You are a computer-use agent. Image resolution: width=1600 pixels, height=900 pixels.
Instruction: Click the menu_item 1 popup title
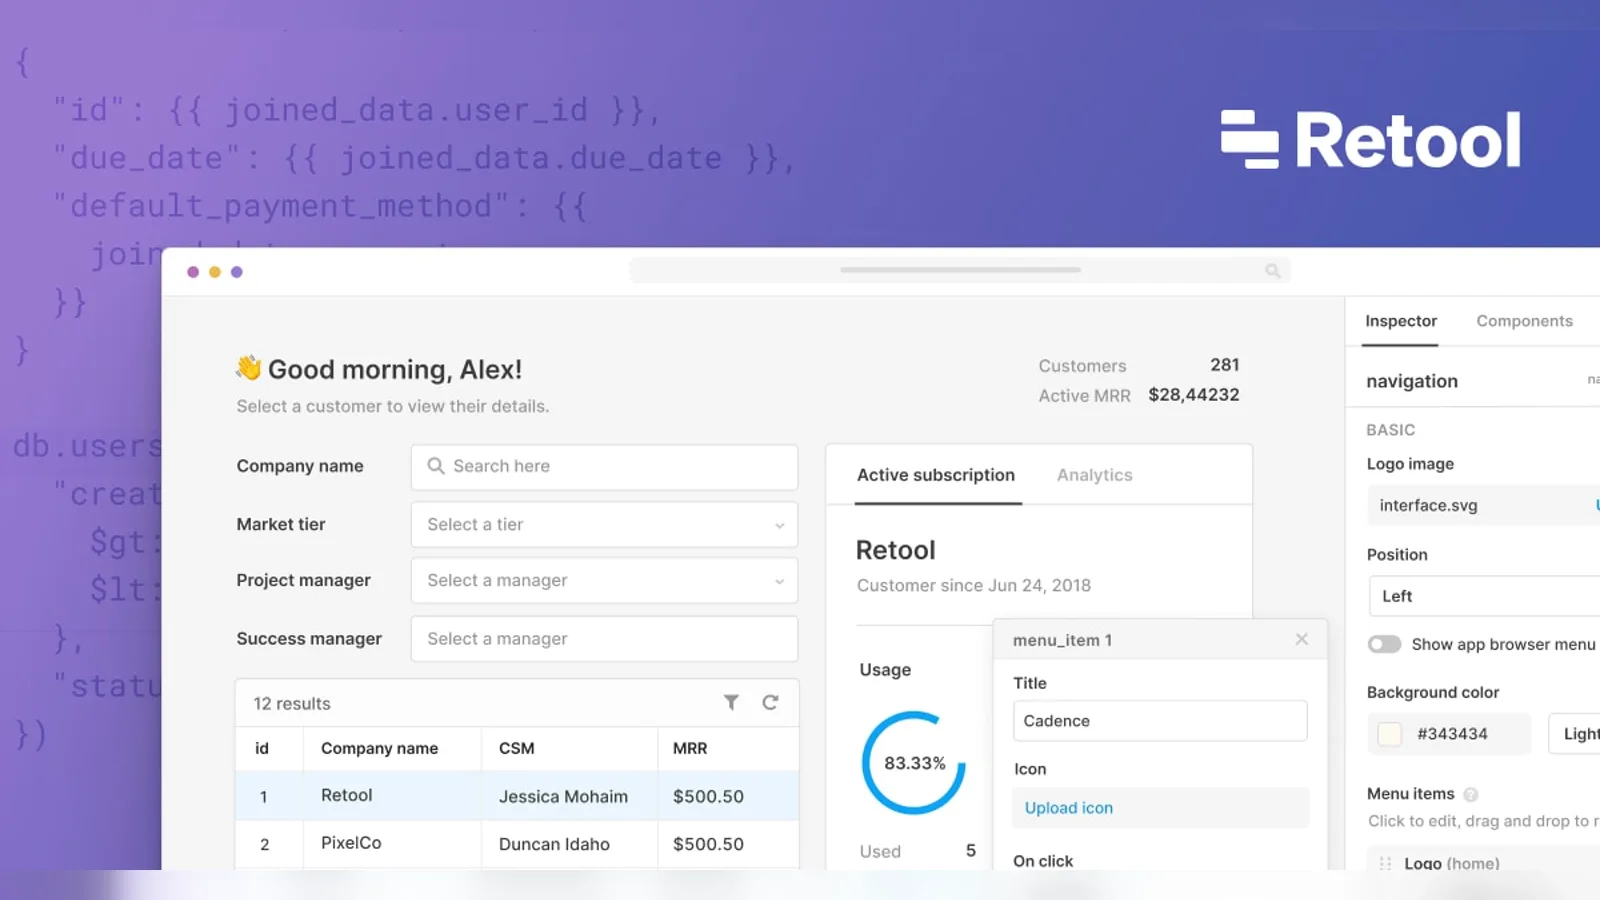click(1062, 640)
